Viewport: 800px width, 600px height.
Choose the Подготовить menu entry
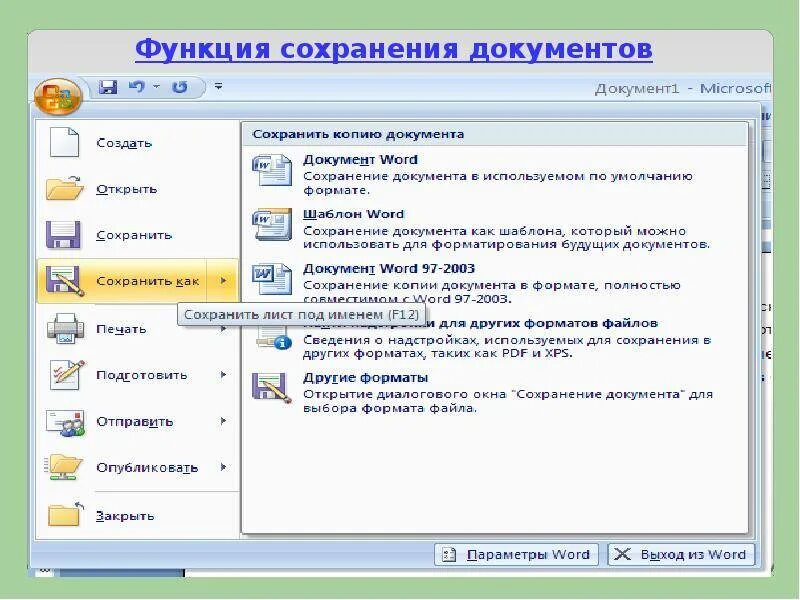(x=138, y=375)
